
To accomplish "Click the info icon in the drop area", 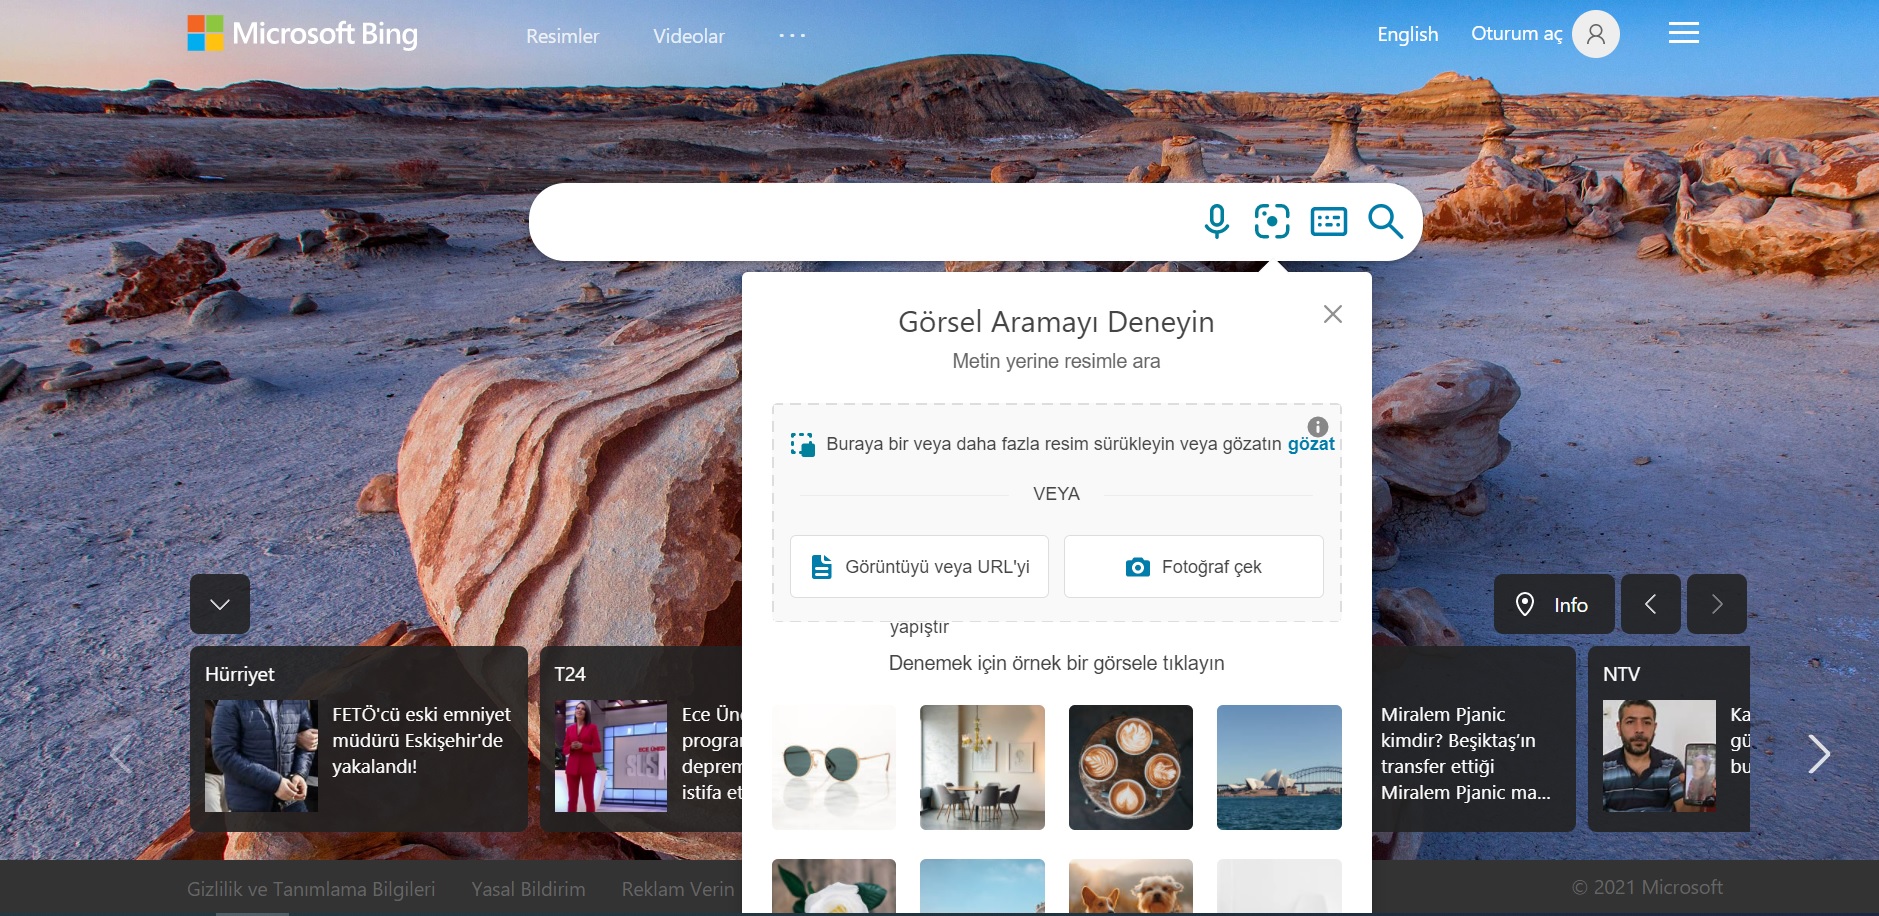I will click(1318, 426).
